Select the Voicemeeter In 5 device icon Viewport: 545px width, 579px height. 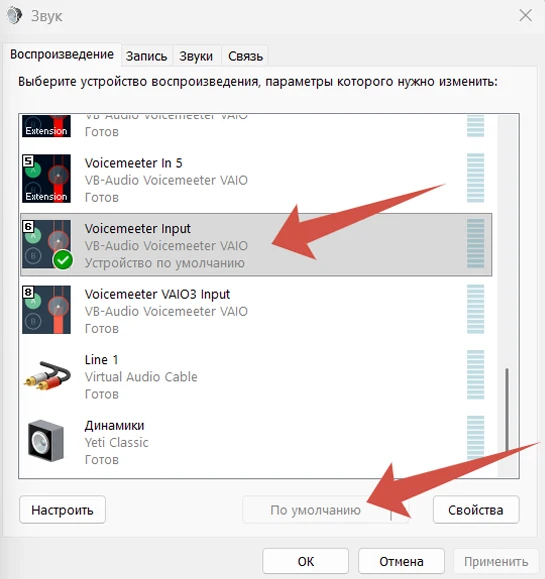[46, 179]
